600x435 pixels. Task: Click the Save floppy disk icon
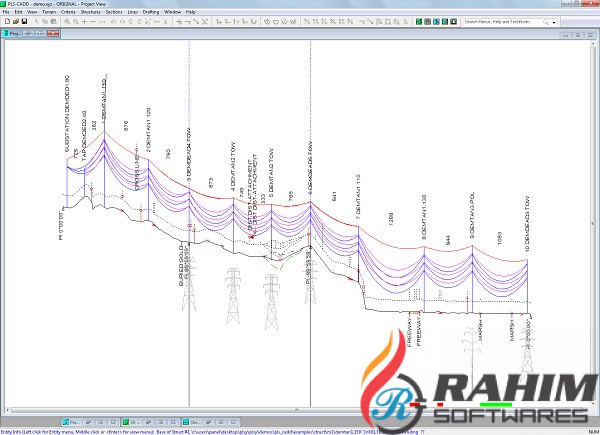tap(24, 21)
